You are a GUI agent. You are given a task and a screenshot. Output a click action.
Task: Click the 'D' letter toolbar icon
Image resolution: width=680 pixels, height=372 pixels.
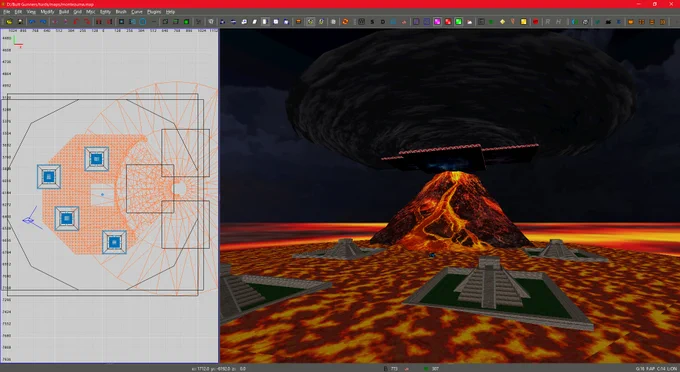pos(382,21)
